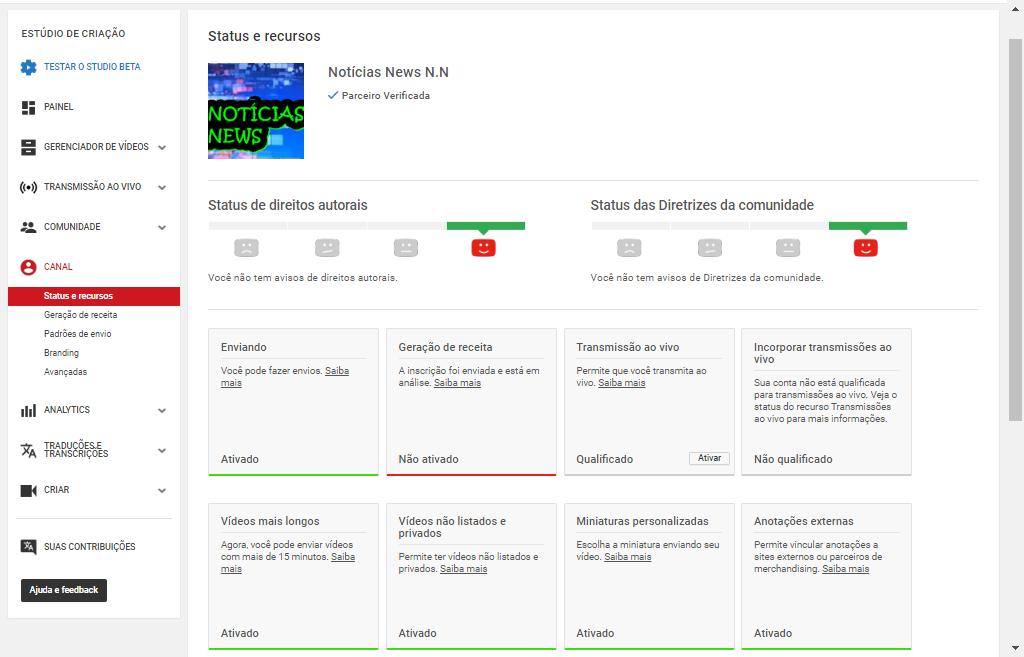Image resolution: width=1024 pixels, height=657 pixels.
Task: Expand the Transmissão ao vivo chevron
Action: [x=162, y=187]
